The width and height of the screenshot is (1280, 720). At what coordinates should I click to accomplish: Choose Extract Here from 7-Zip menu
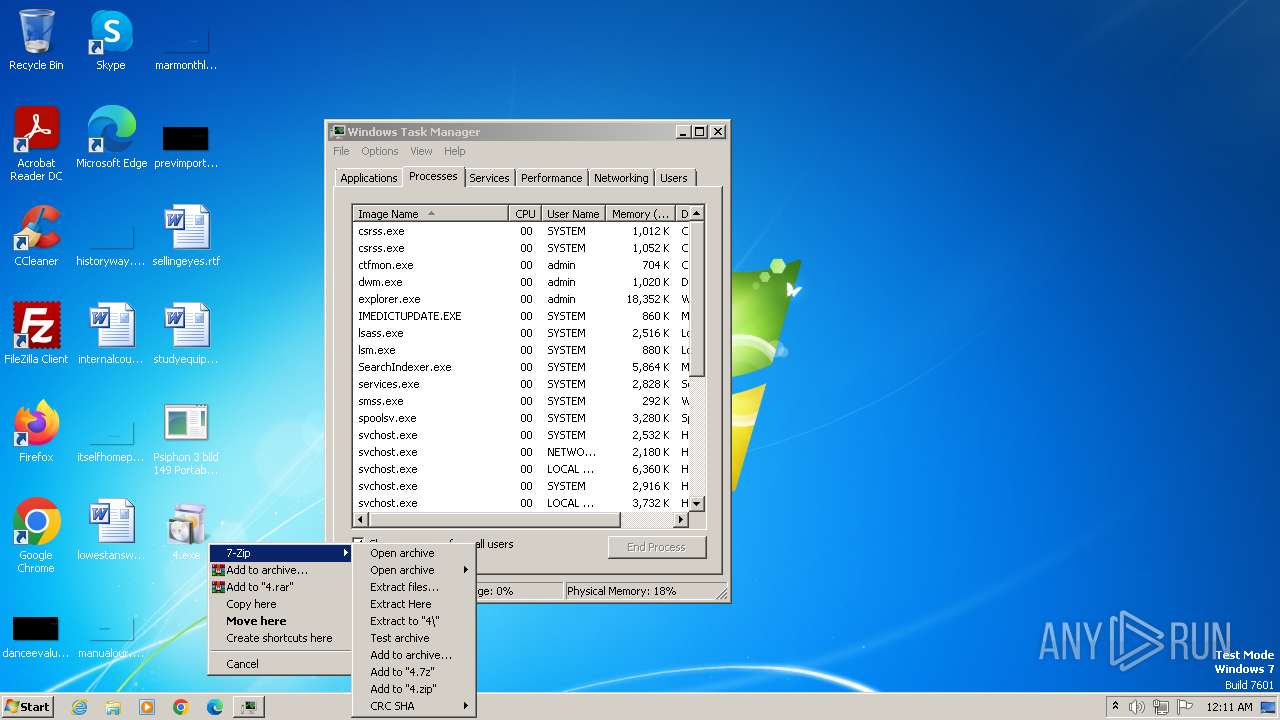click(x=414, y=604)
